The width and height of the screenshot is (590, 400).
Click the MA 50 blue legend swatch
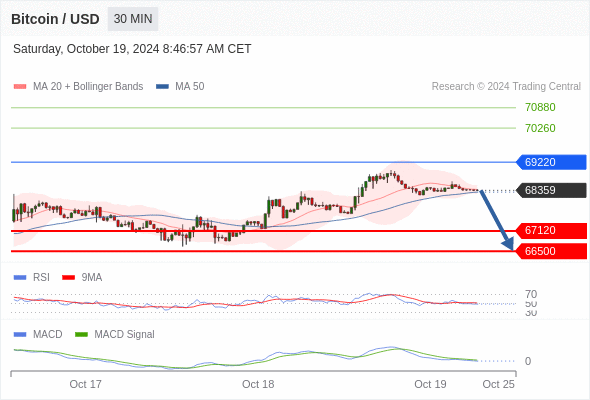pos(162,87)
